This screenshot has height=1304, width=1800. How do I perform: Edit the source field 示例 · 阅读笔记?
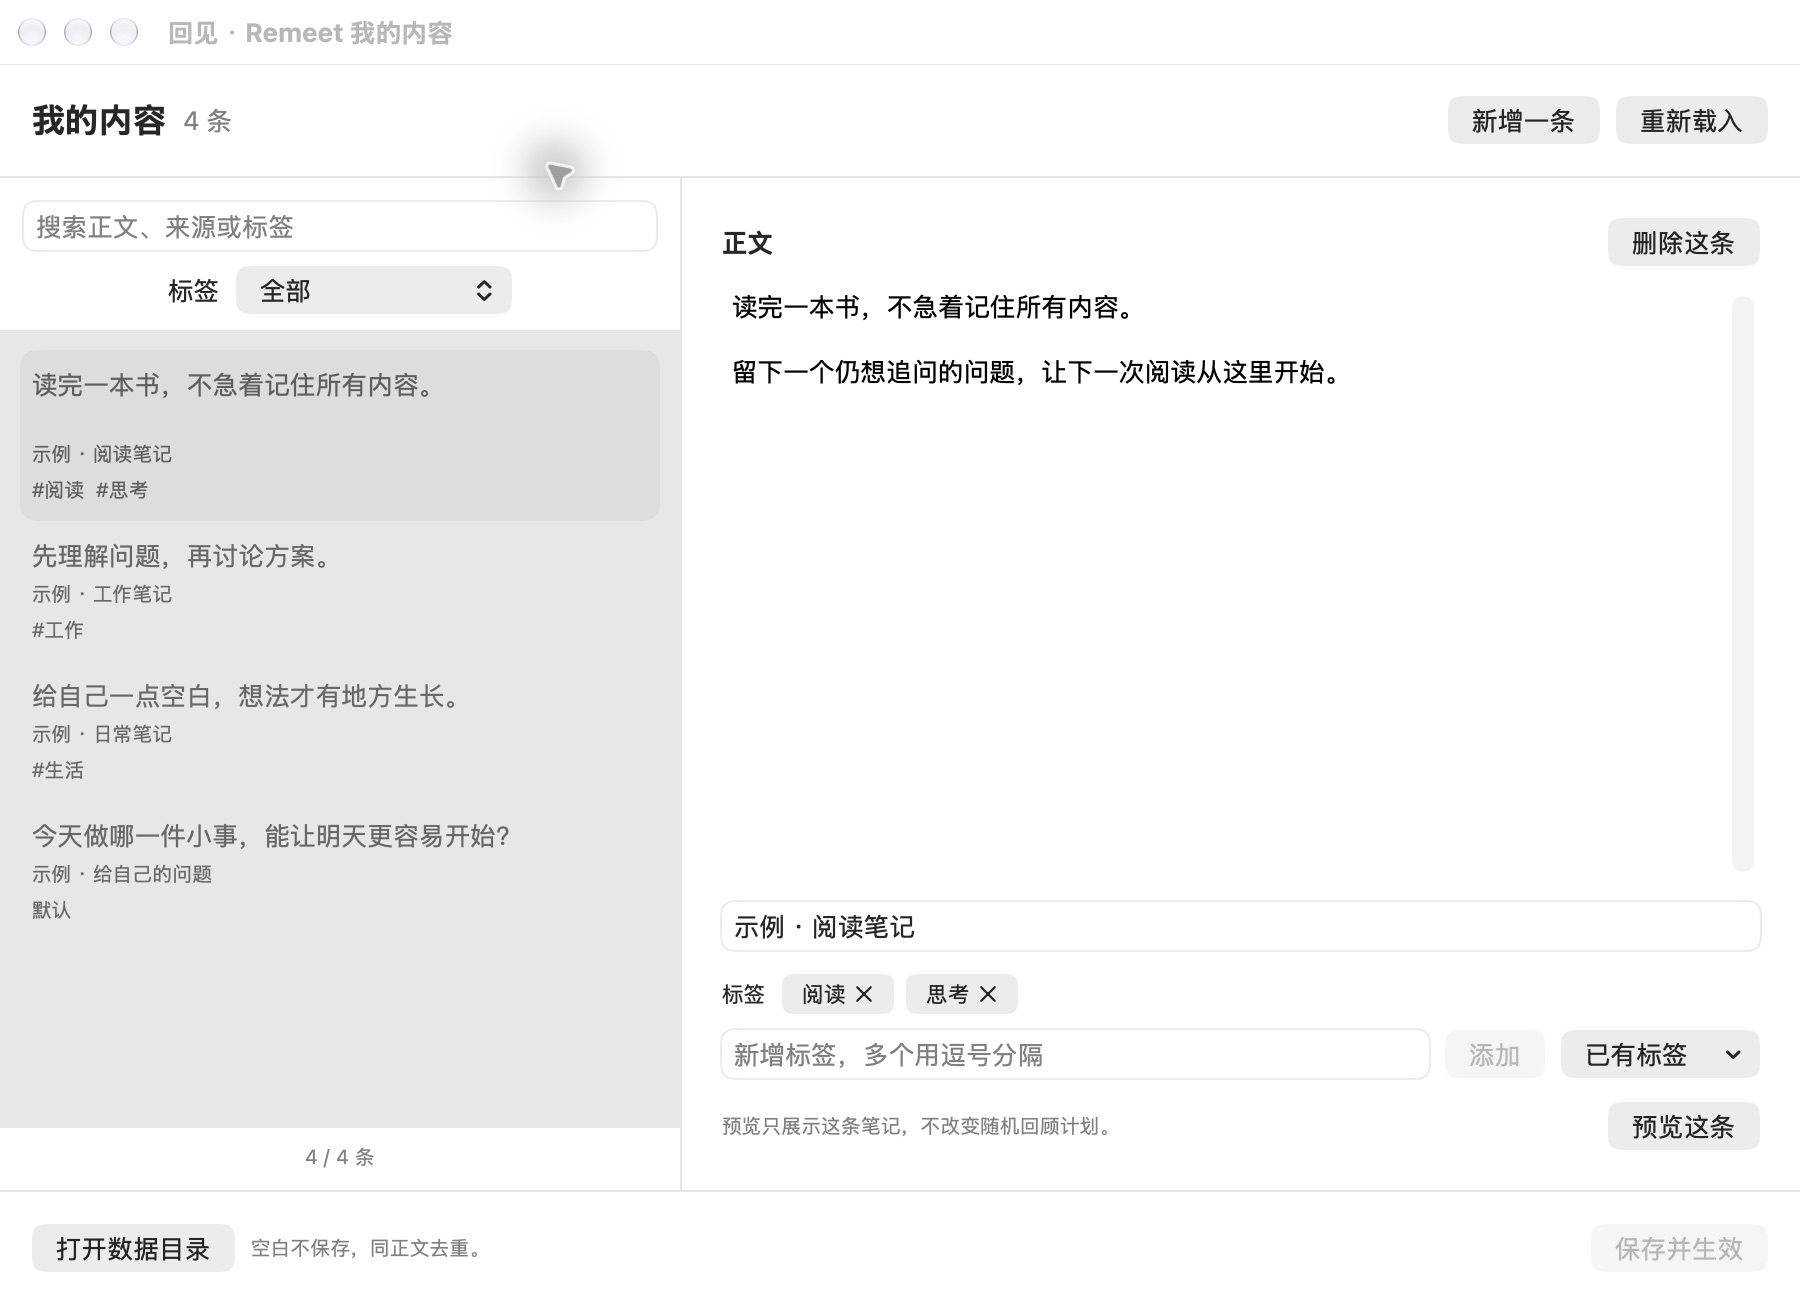pos(1240,926)
